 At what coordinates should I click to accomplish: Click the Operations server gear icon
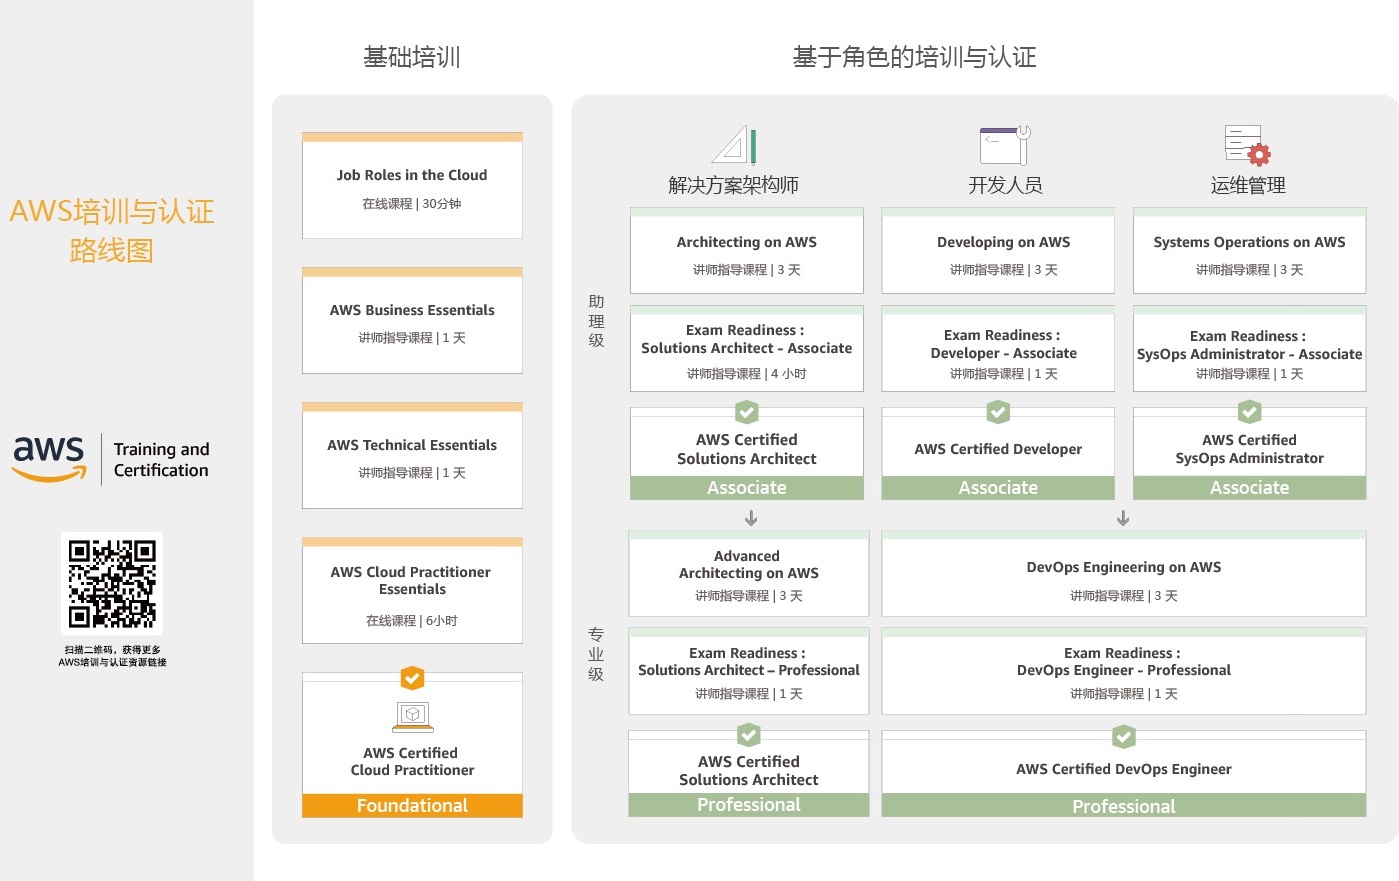point(1248,145)
